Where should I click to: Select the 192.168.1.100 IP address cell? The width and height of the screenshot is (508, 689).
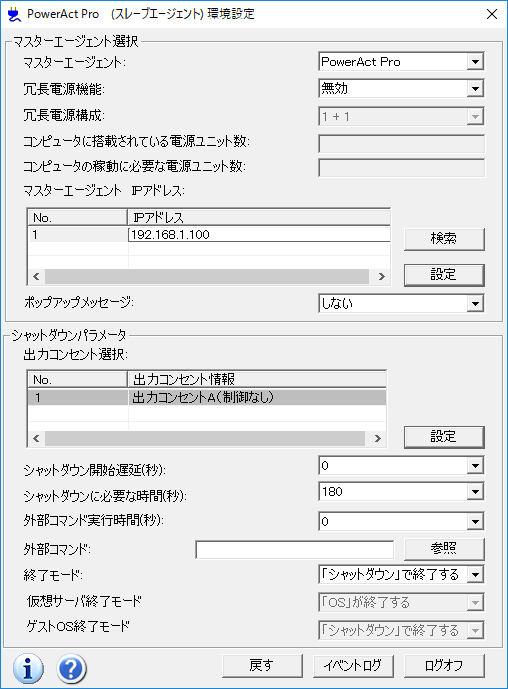[259, 235]
